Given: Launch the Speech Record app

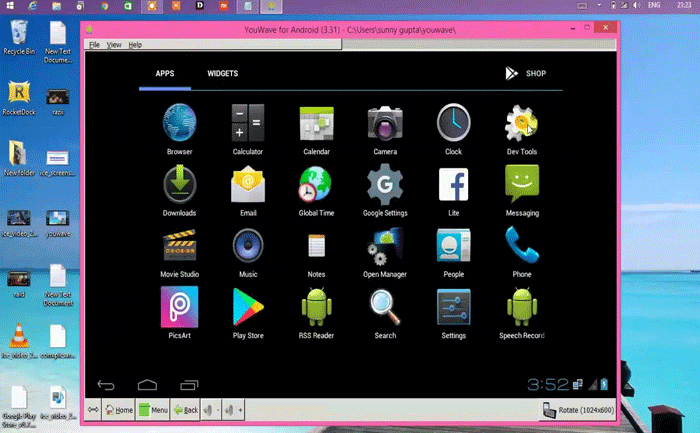Looking at the screenshot, I should click(521, 313).
